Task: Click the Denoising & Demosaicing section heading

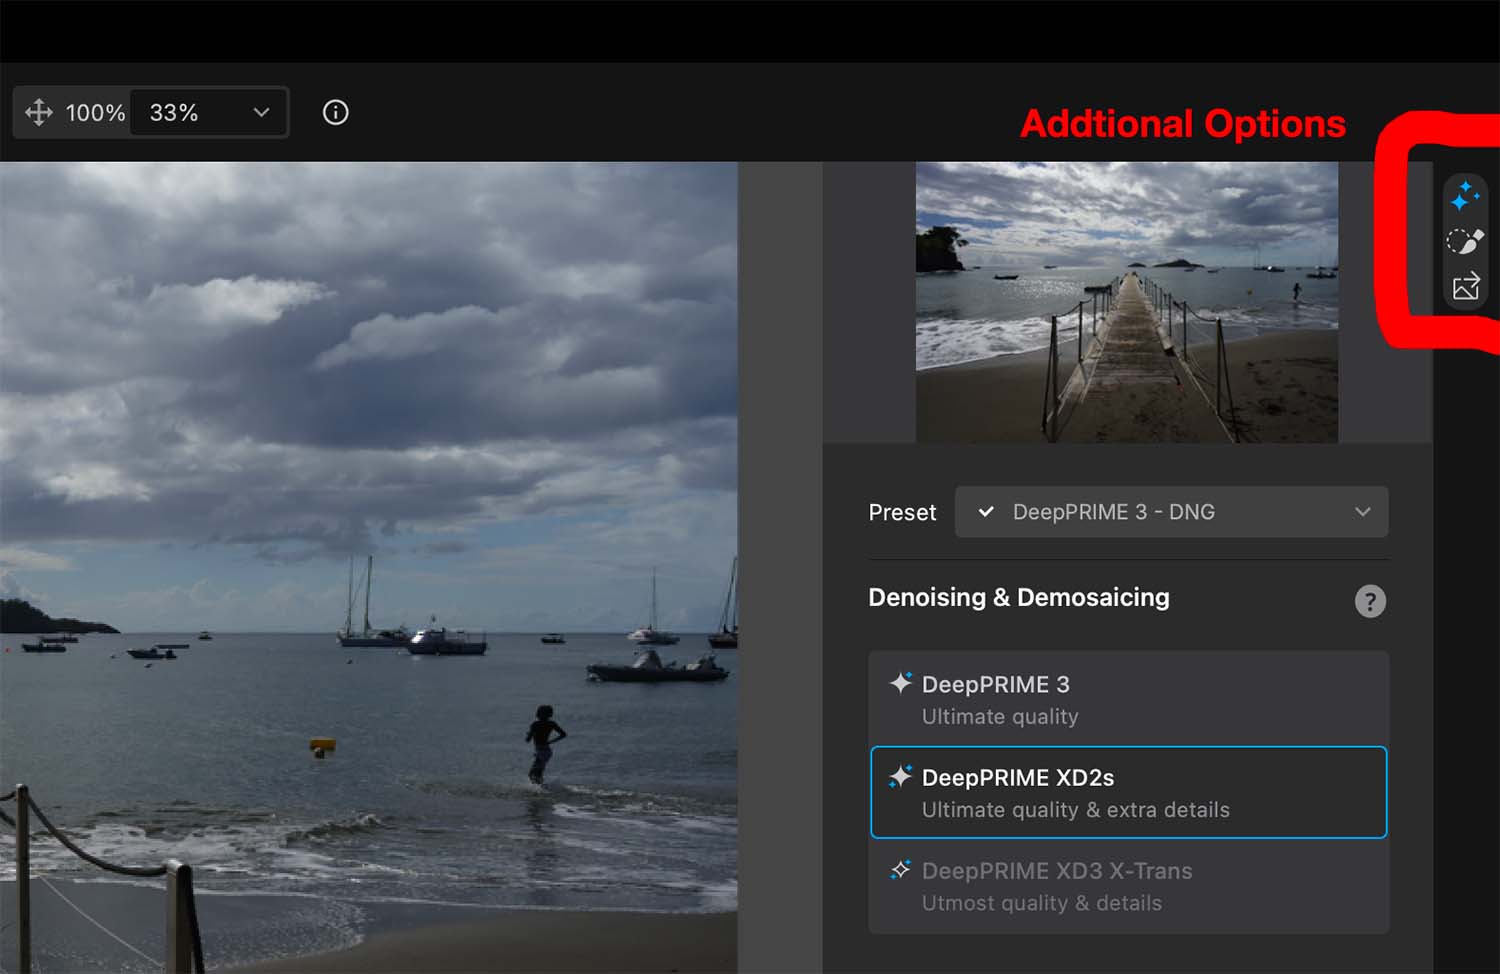Action: pos(1018,597)
